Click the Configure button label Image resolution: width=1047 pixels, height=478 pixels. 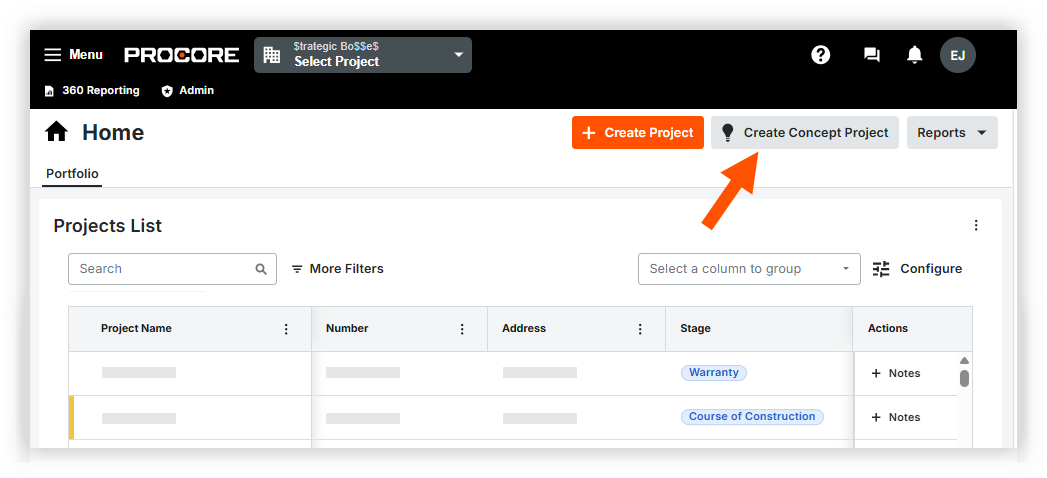[931, 269]
